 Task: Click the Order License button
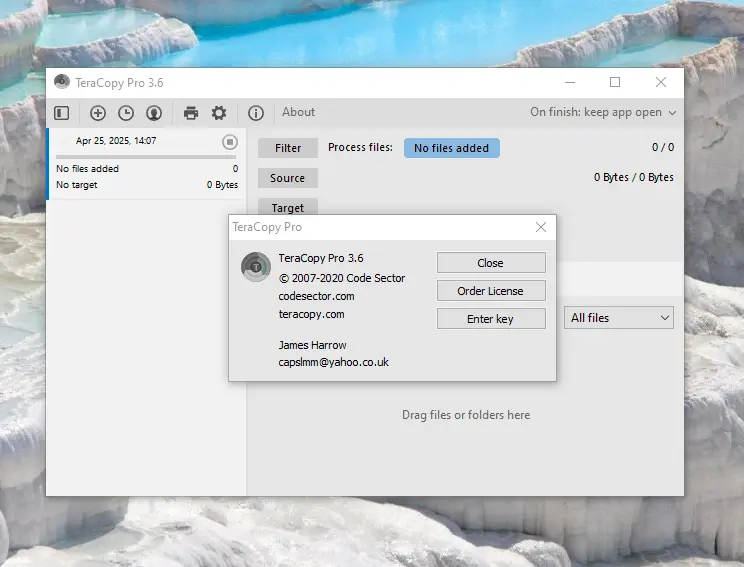[x=491, y=290]
